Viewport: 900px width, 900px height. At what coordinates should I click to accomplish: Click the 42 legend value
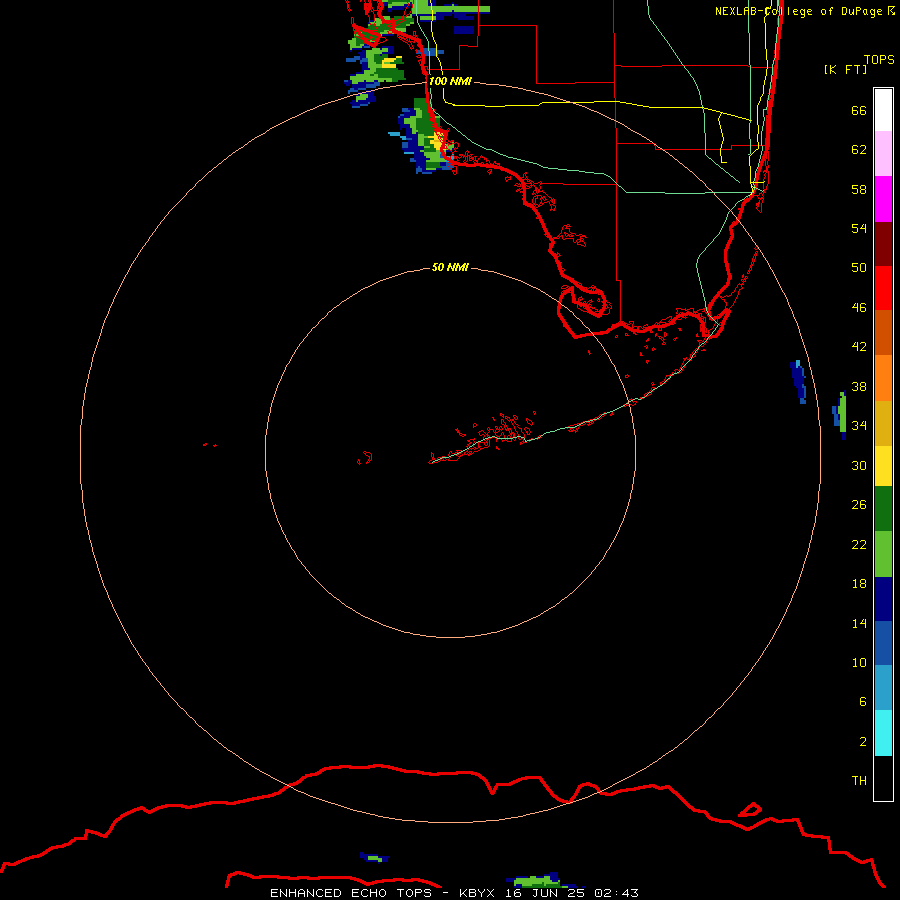point(859,346)
